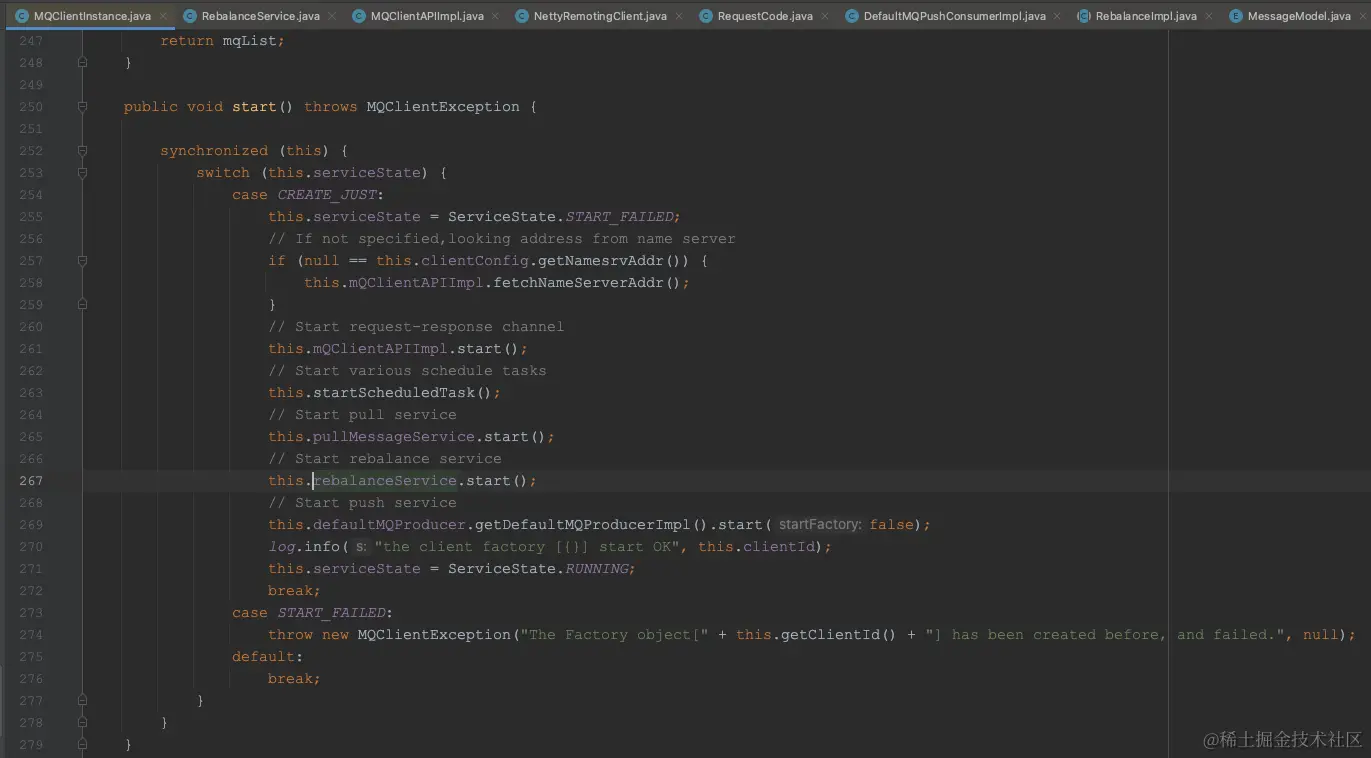Collapse the if block fold on line 257
This screenshot has height=758, width=1371.
[82, 261]
